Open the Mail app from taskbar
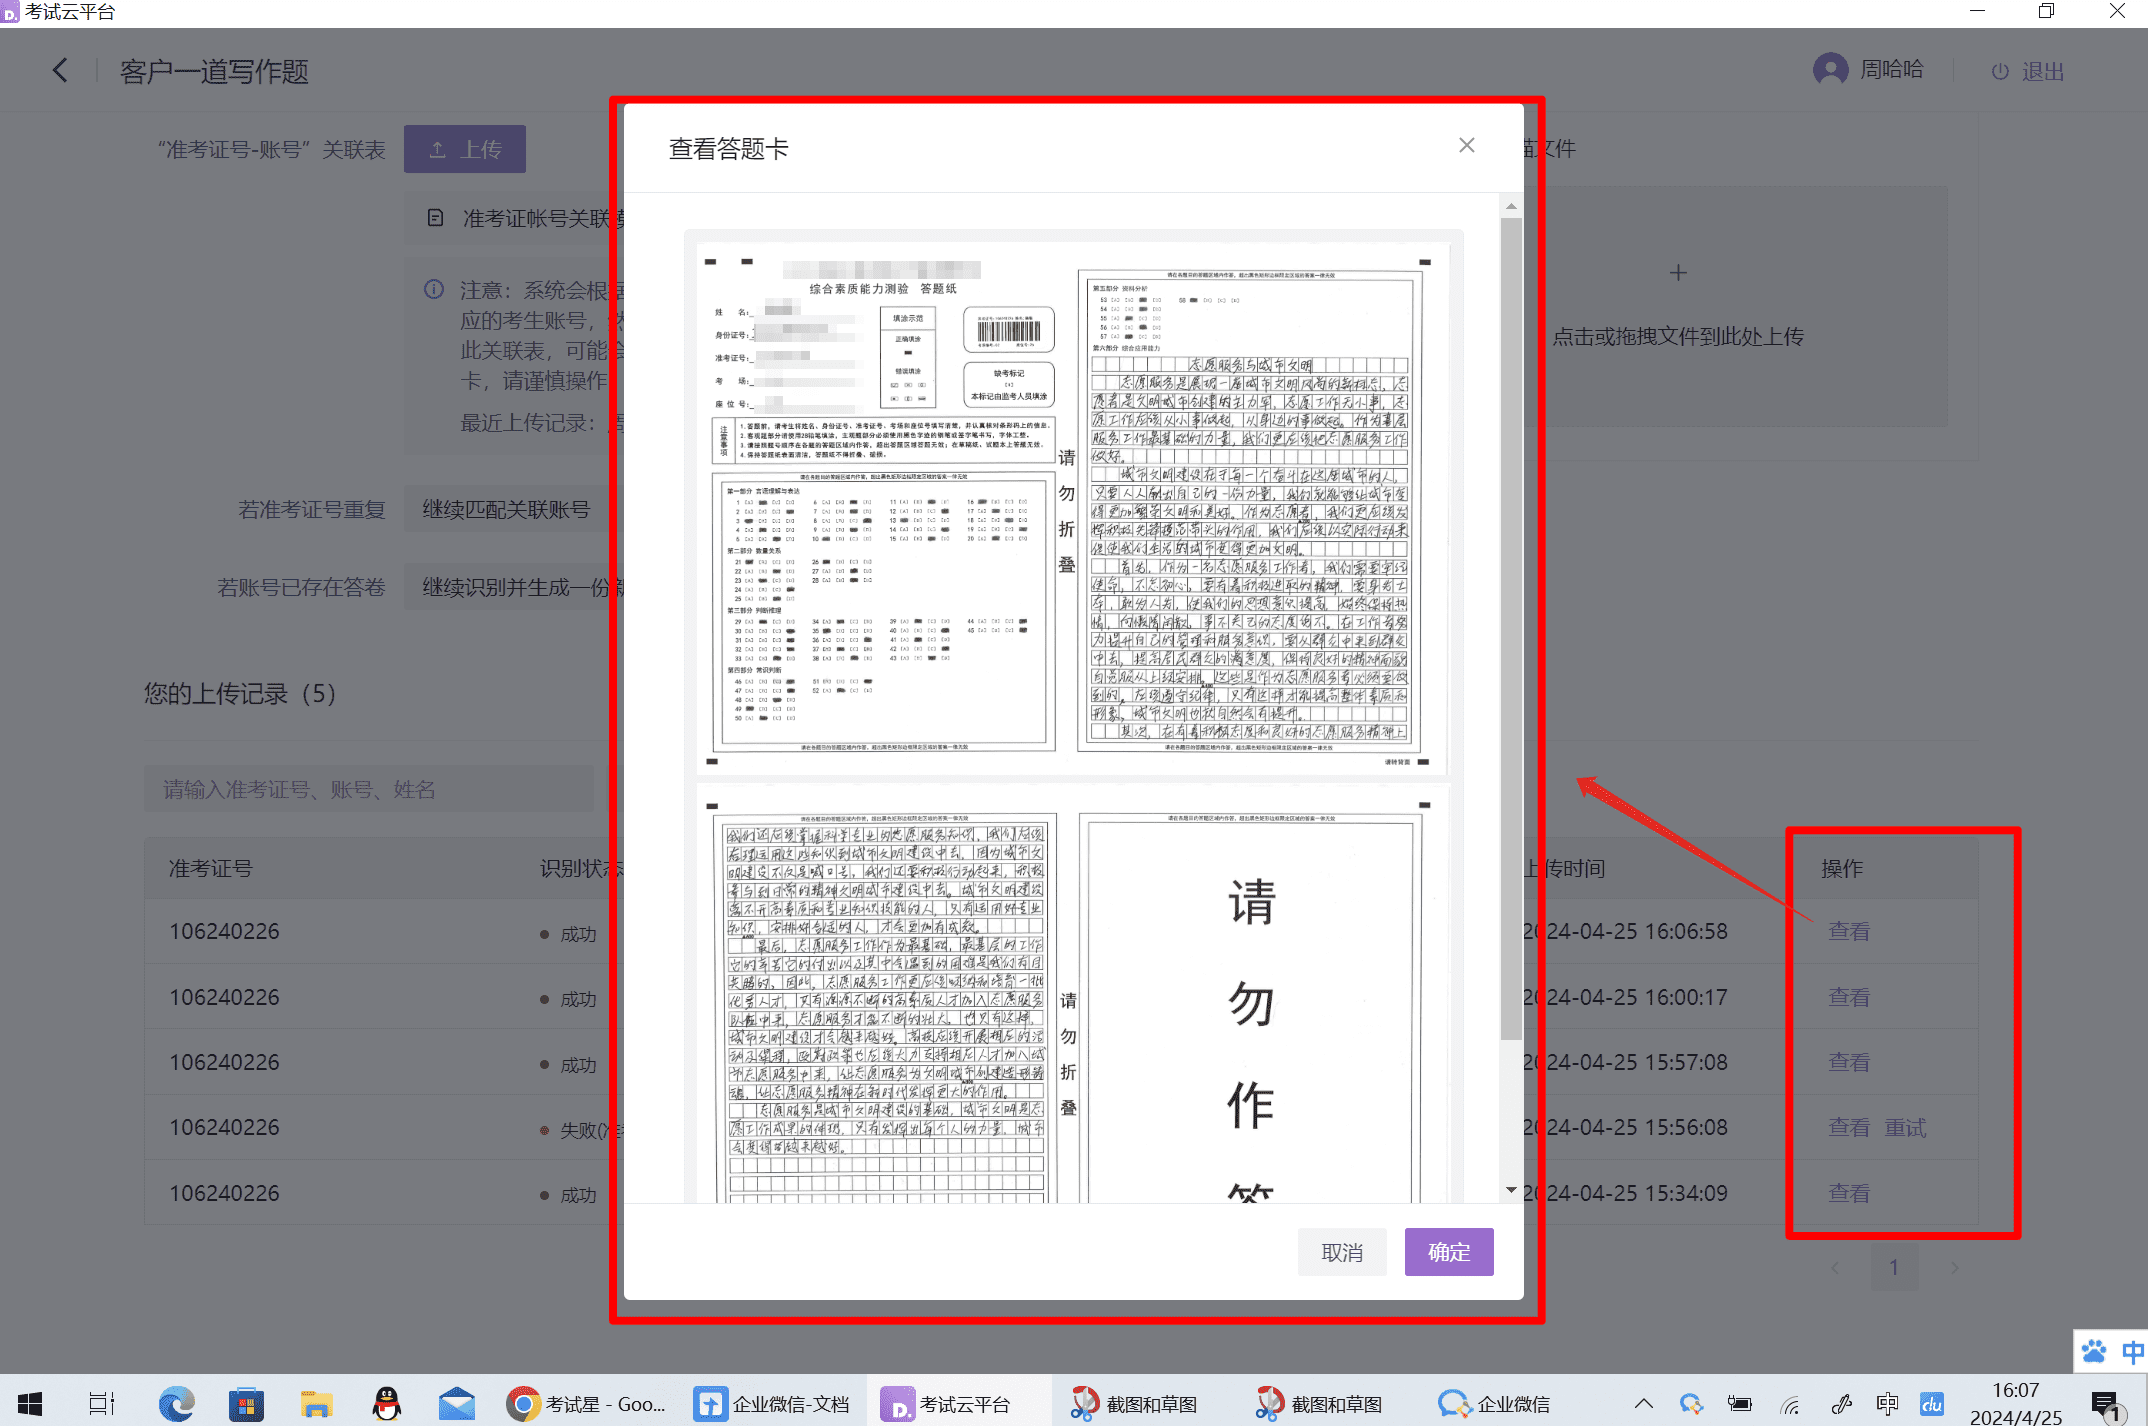 (457, 1404)
